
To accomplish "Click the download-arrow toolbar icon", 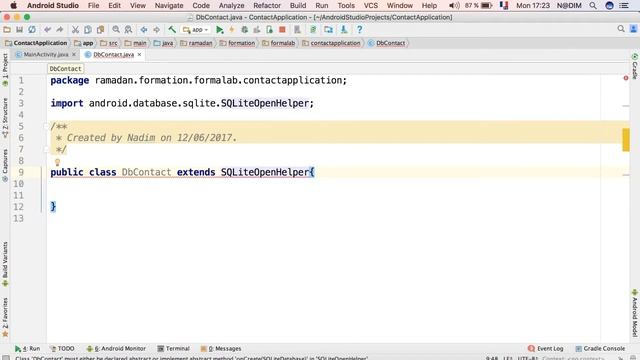I will coord(344,30).
